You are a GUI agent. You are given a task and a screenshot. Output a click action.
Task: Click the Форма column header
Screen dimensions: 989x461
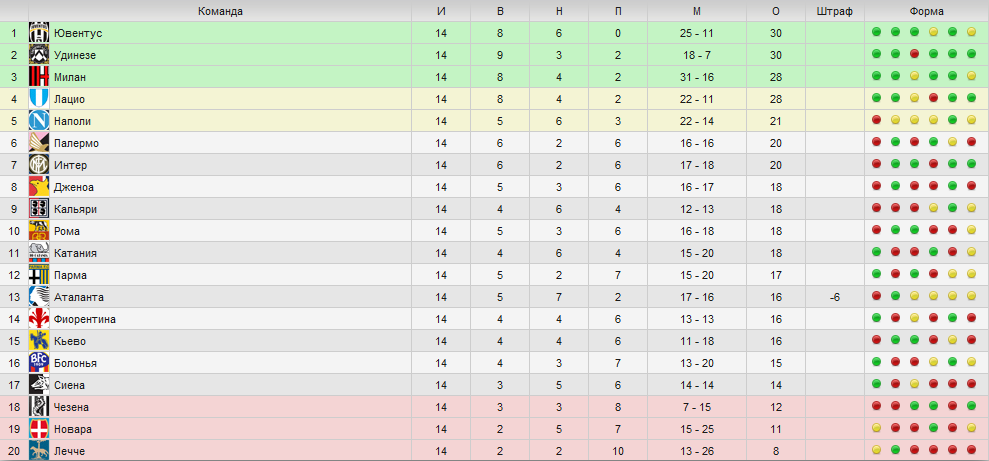(x=927, y=11)
